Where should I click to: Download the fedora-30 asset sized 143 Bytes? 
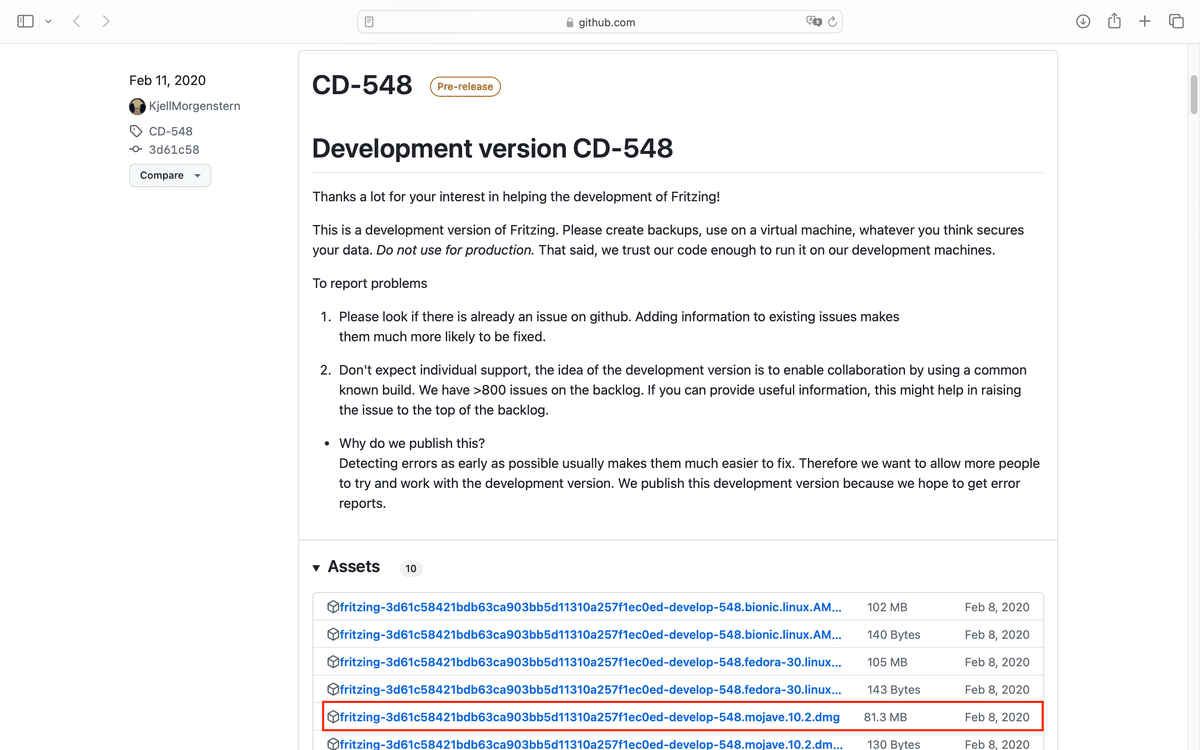(591, 689)
